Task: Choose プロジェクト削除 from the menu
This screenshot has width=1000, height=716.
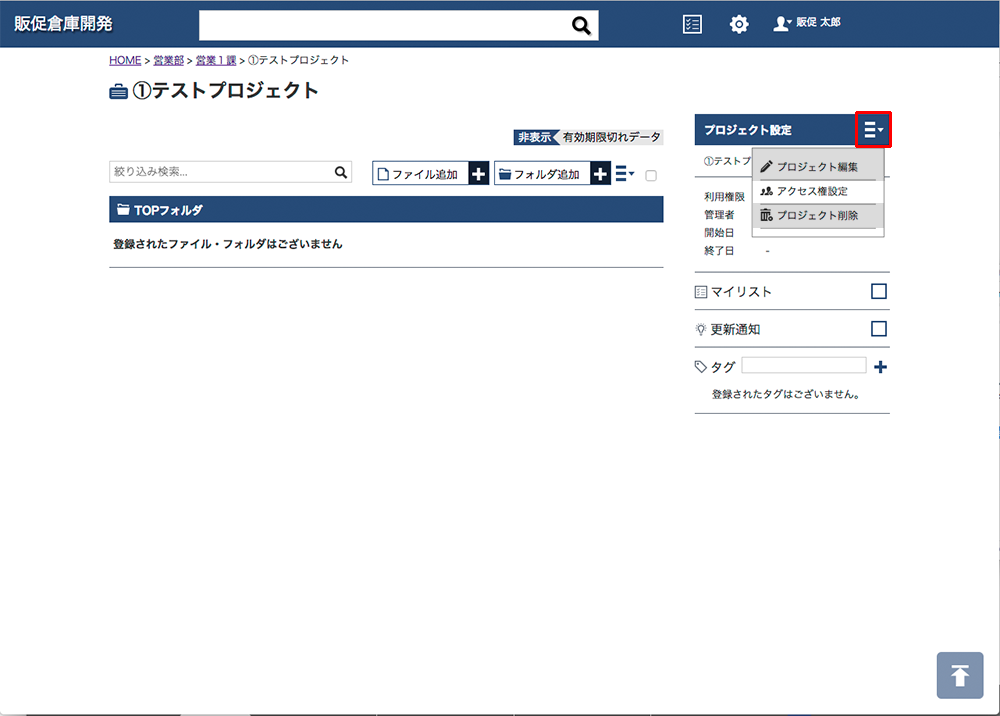Action: 818,215
